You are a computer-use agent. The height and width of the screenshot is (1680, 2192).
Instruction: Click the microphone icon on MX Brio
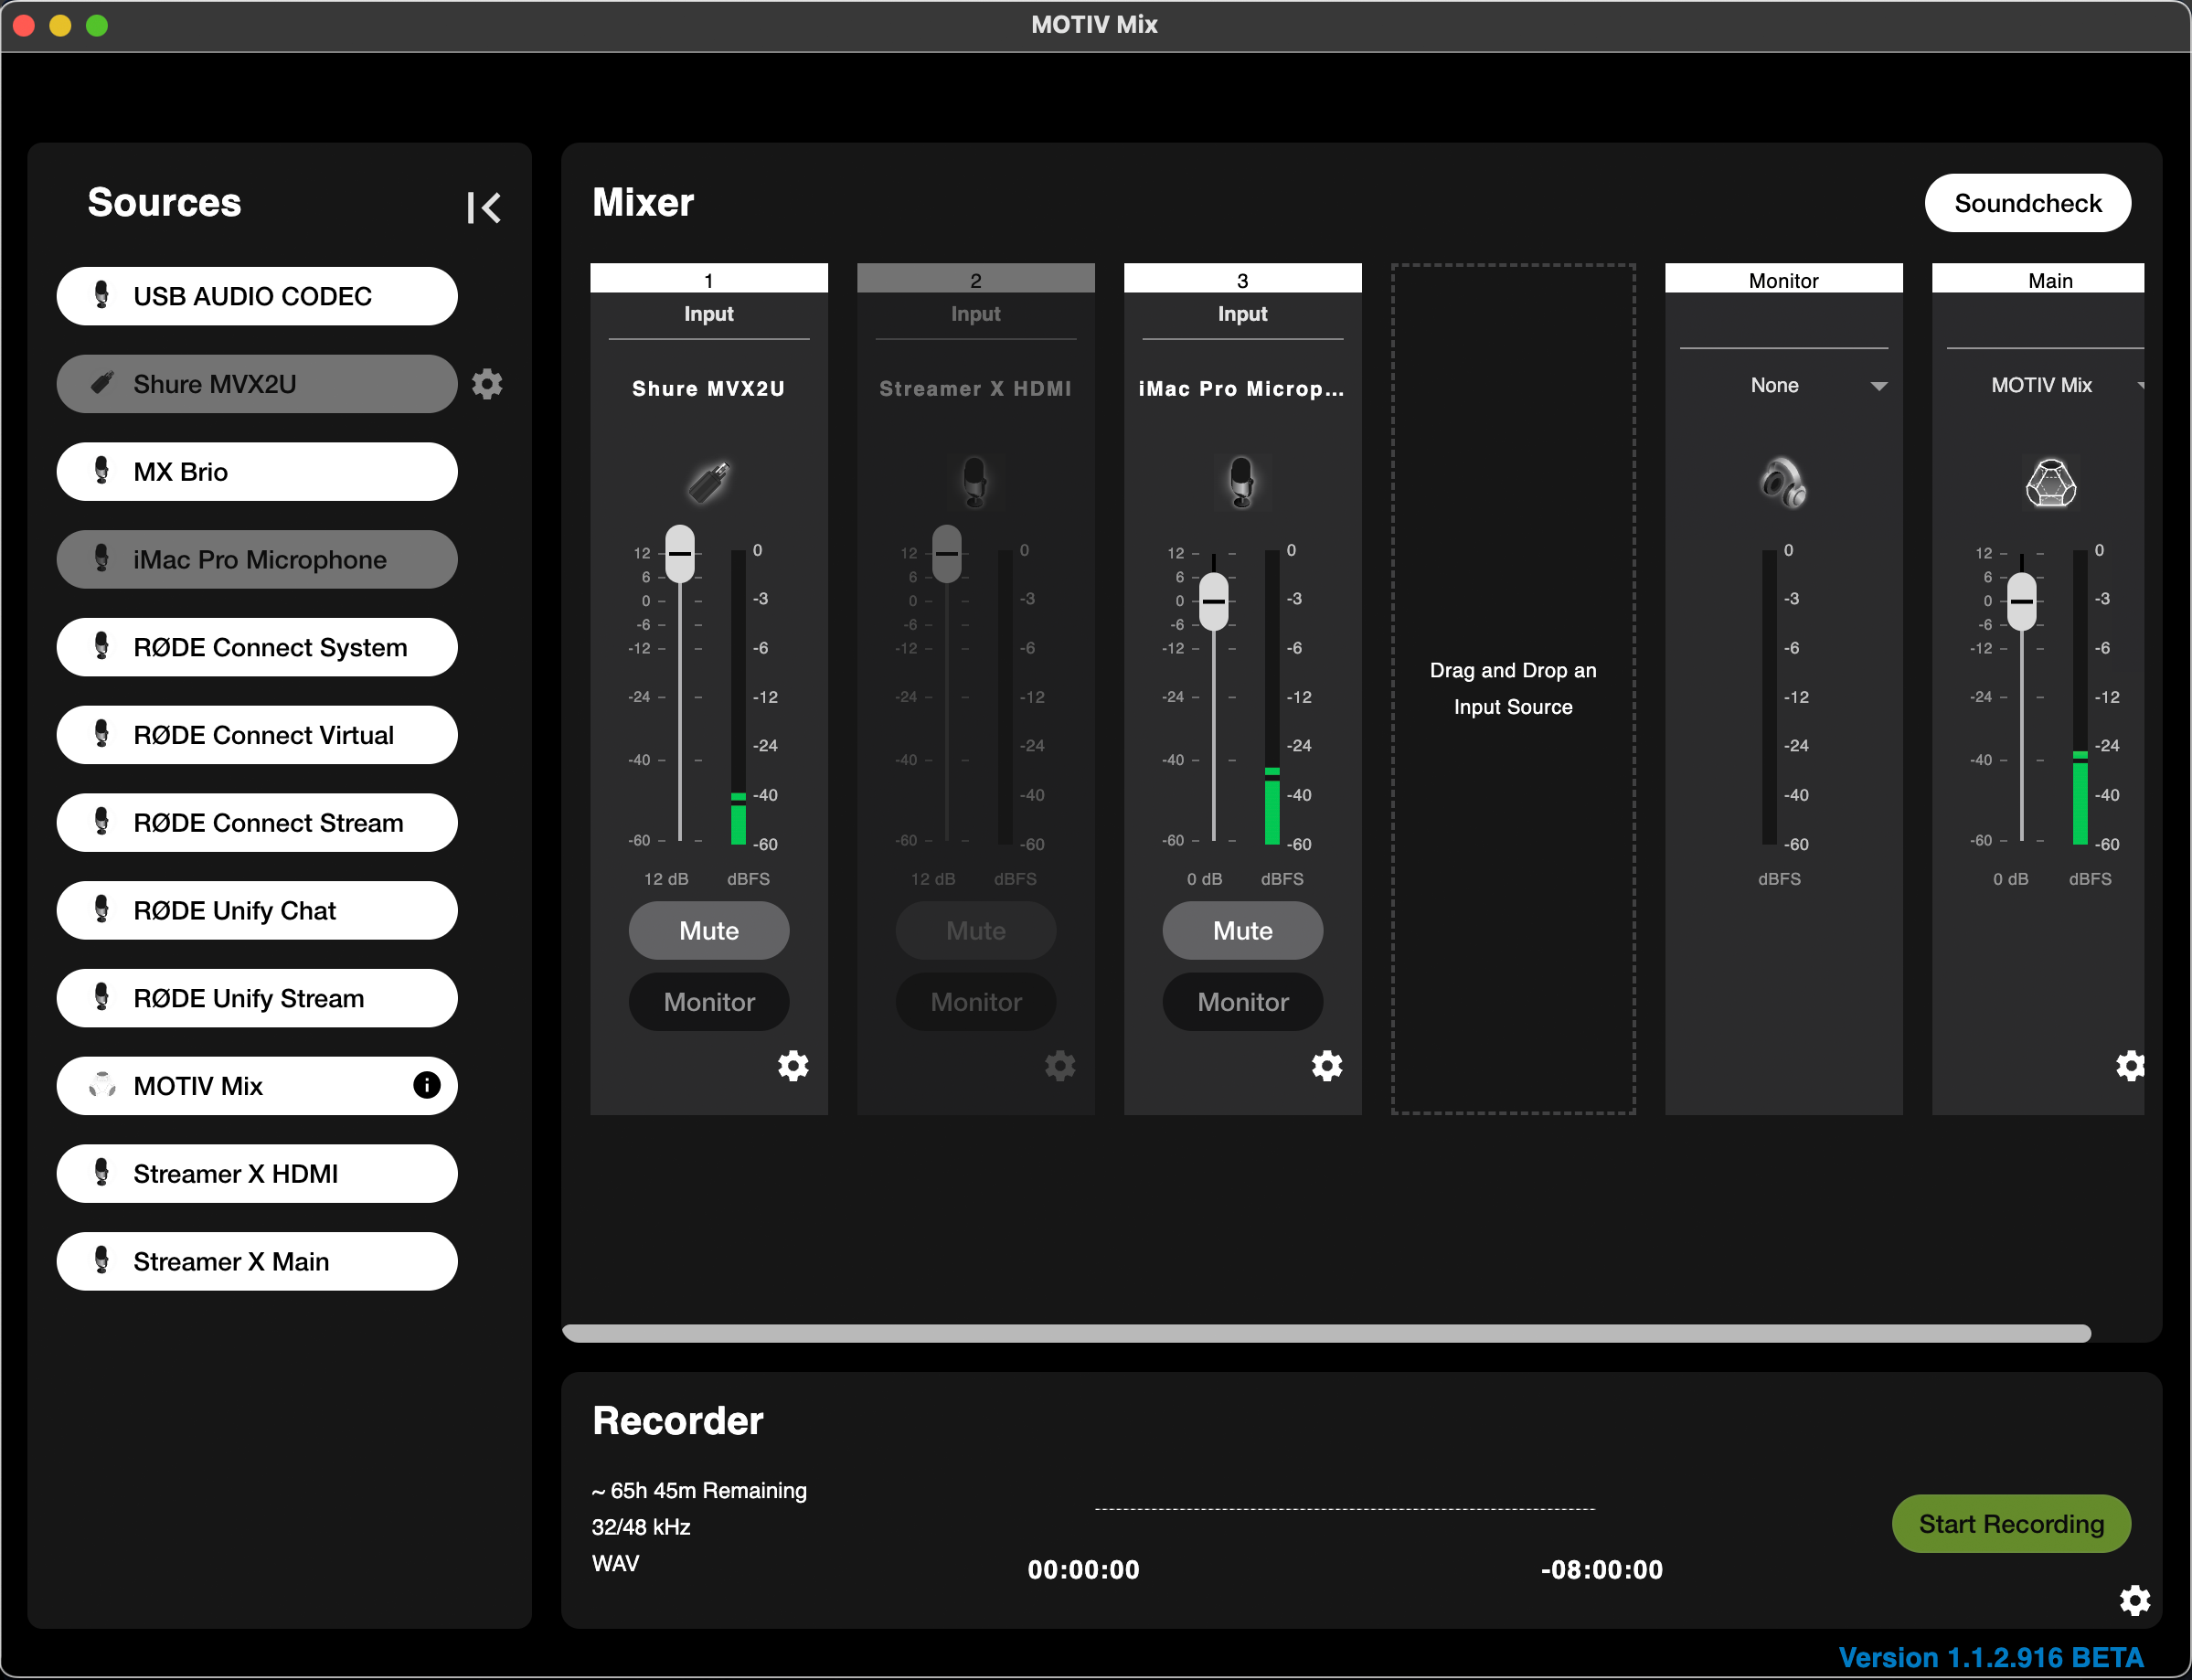pos(101,471)
